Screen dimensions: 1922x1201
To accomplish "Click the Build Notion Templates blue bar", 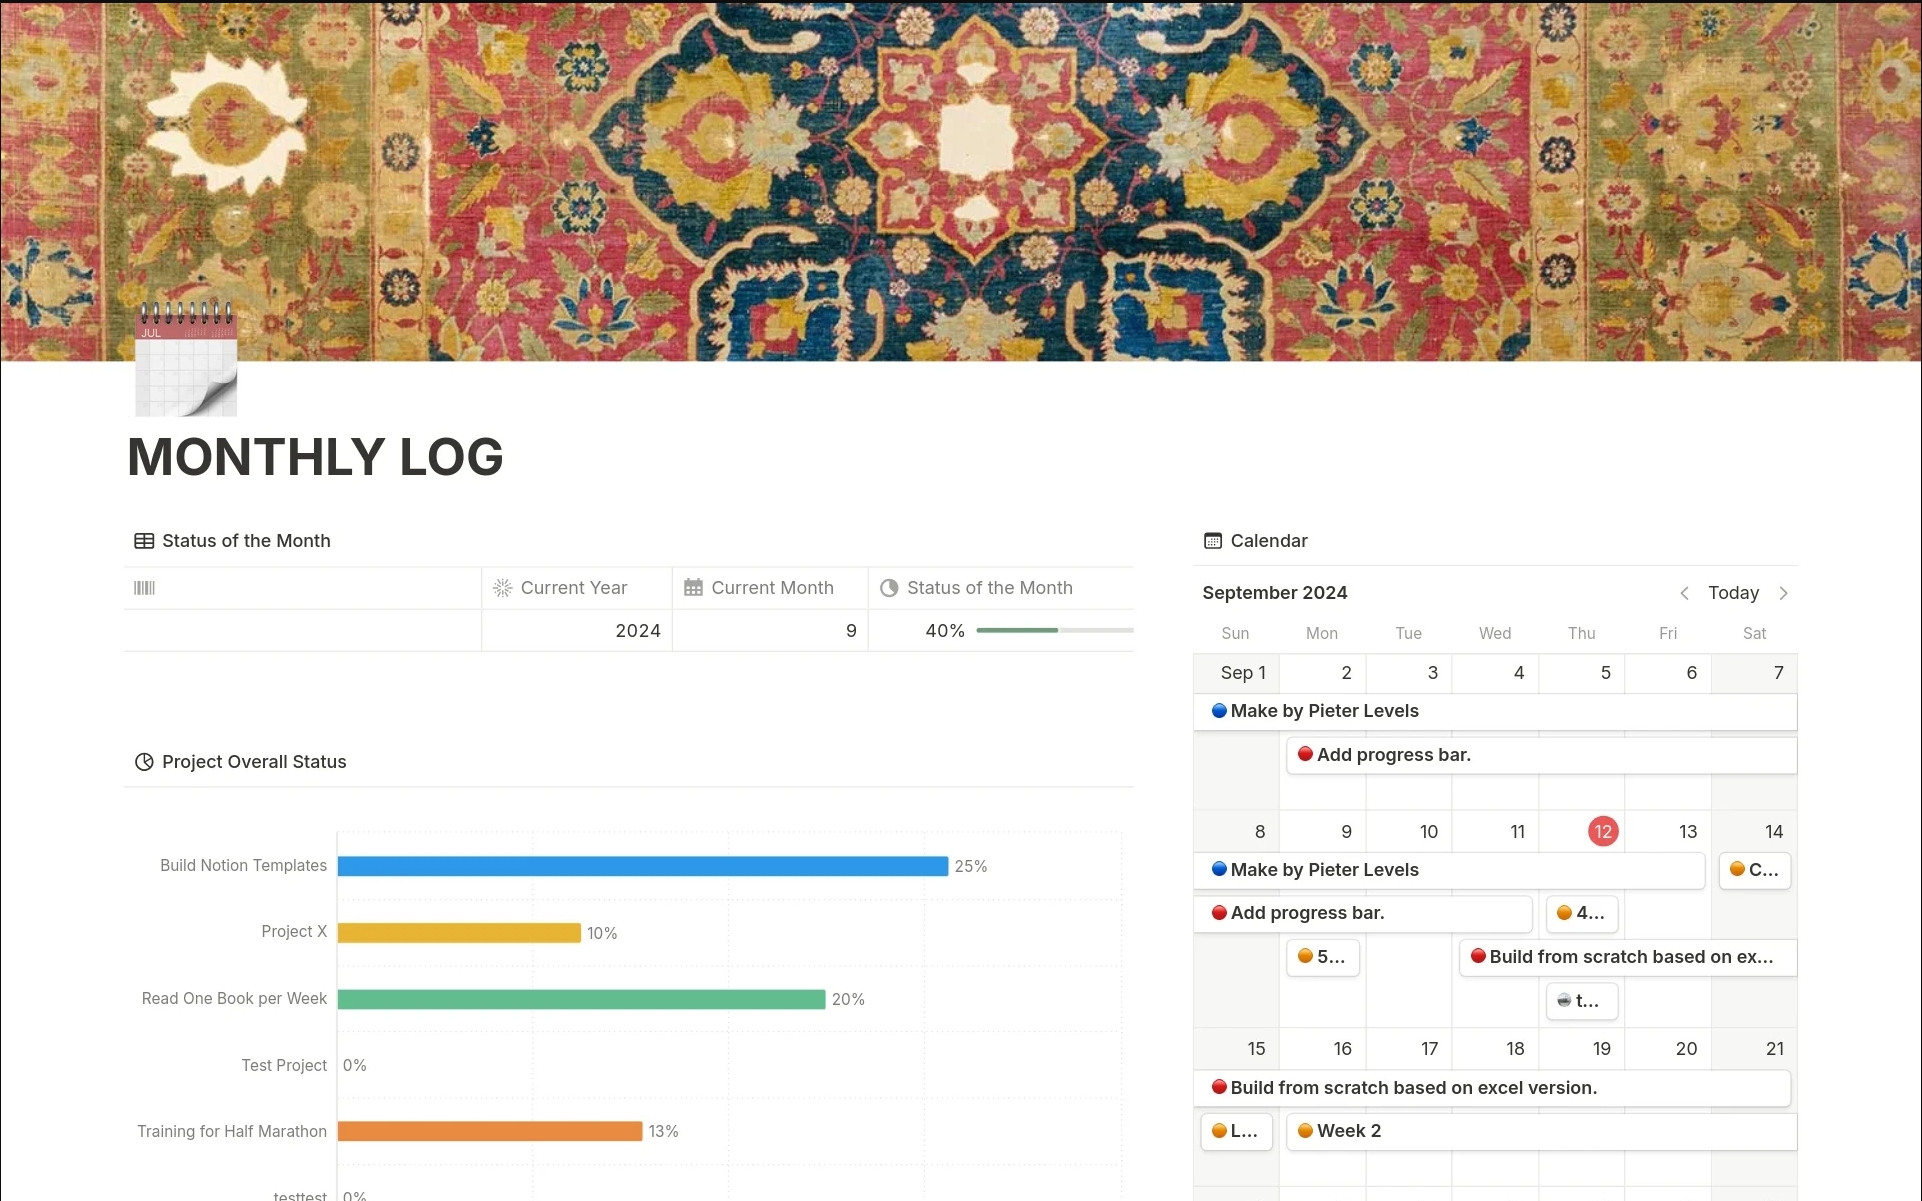I will point(642,866).
